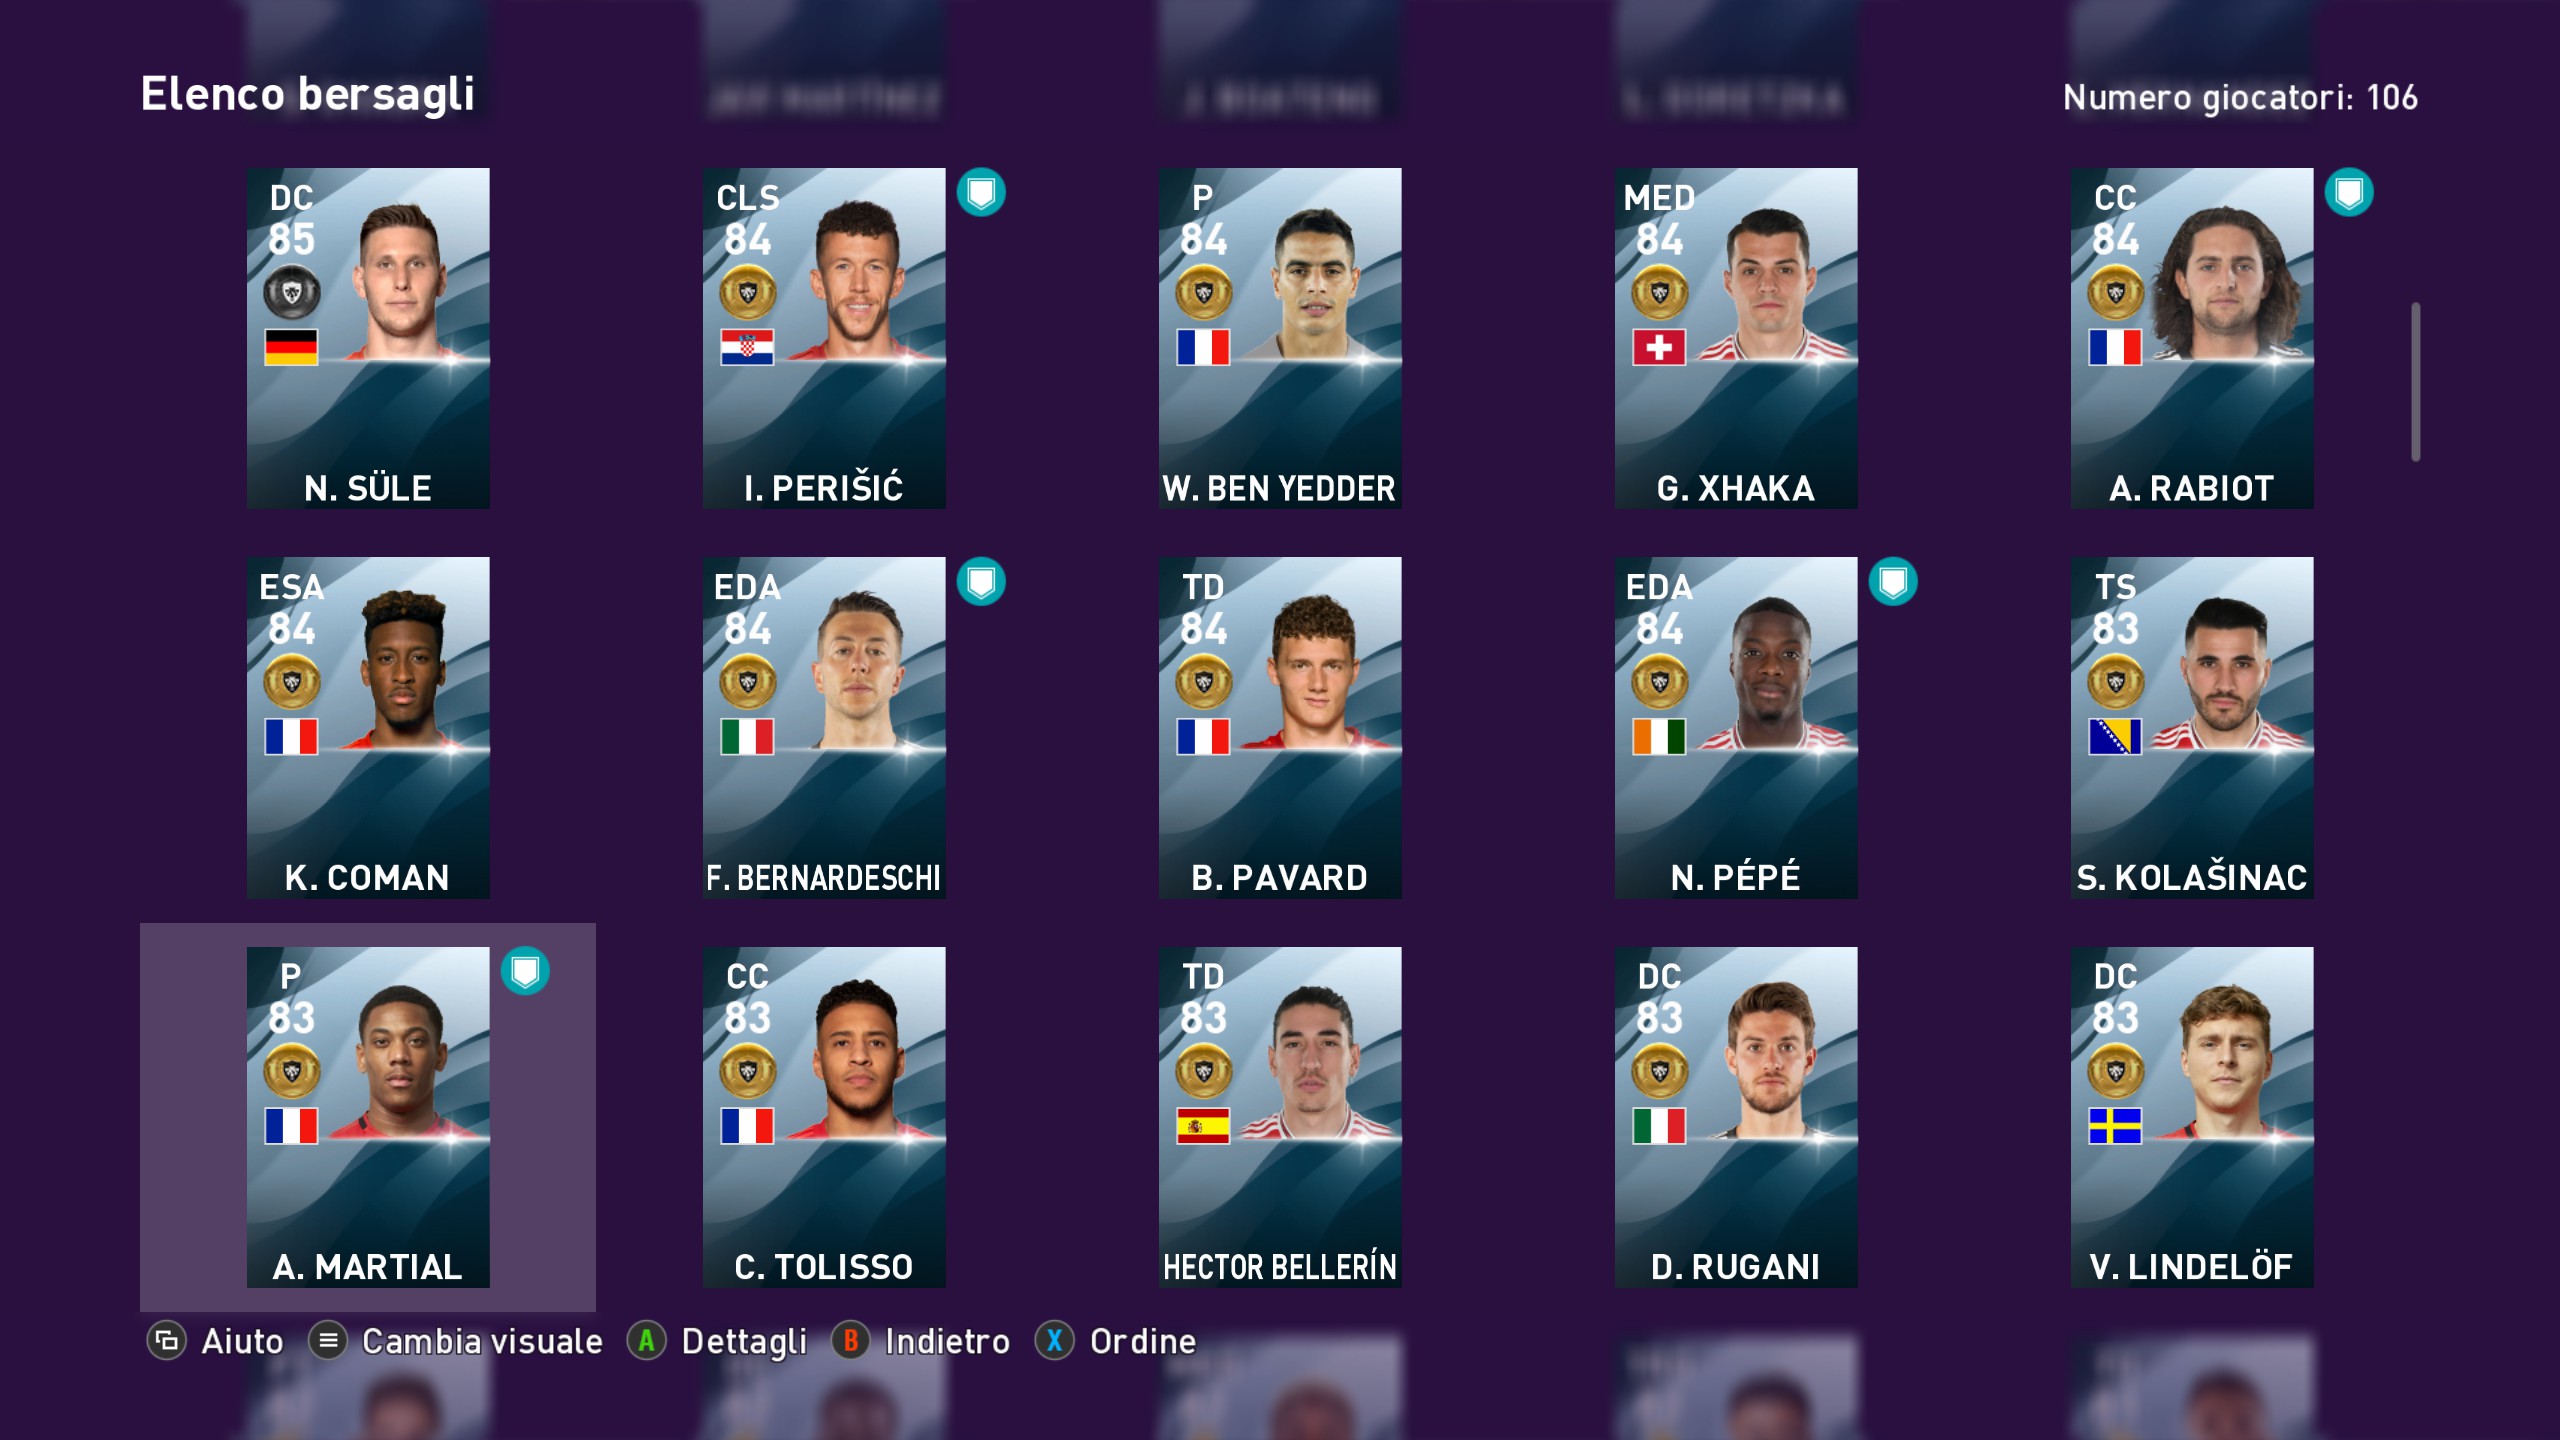2560x1440 pixels.
Task: Click the vertical scrollbar on the right
Action: 2416,382
